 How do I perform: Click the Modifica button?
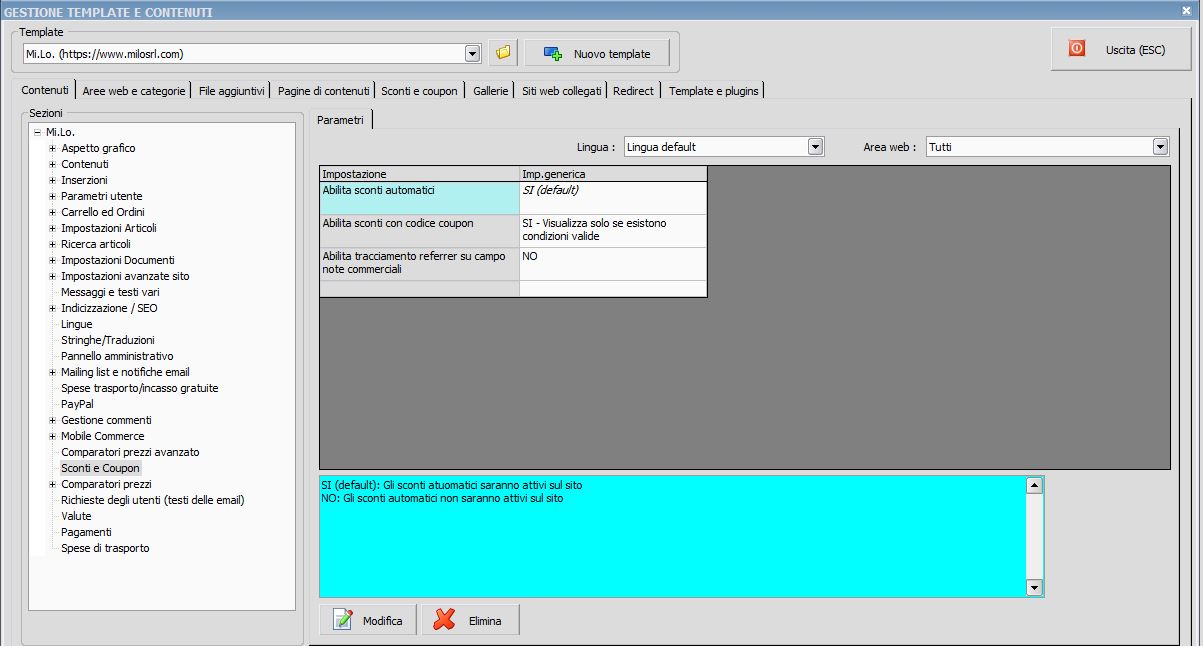368,620
